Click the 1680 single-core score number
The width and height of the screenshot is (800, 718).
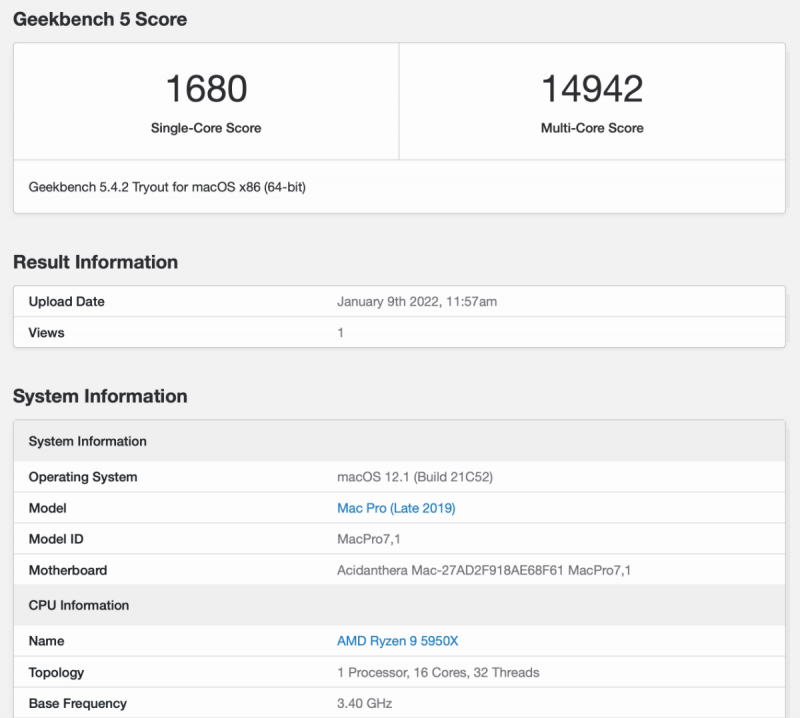point(206,89)
